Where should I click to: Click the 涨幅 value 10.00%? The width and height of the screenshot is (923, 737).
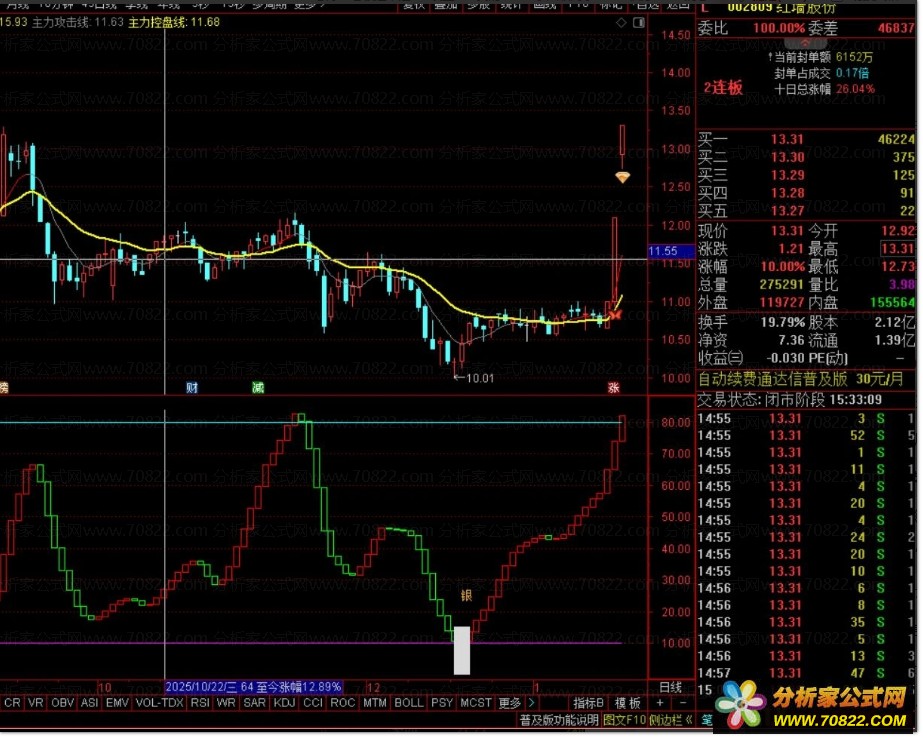click(x=782, y=267)
